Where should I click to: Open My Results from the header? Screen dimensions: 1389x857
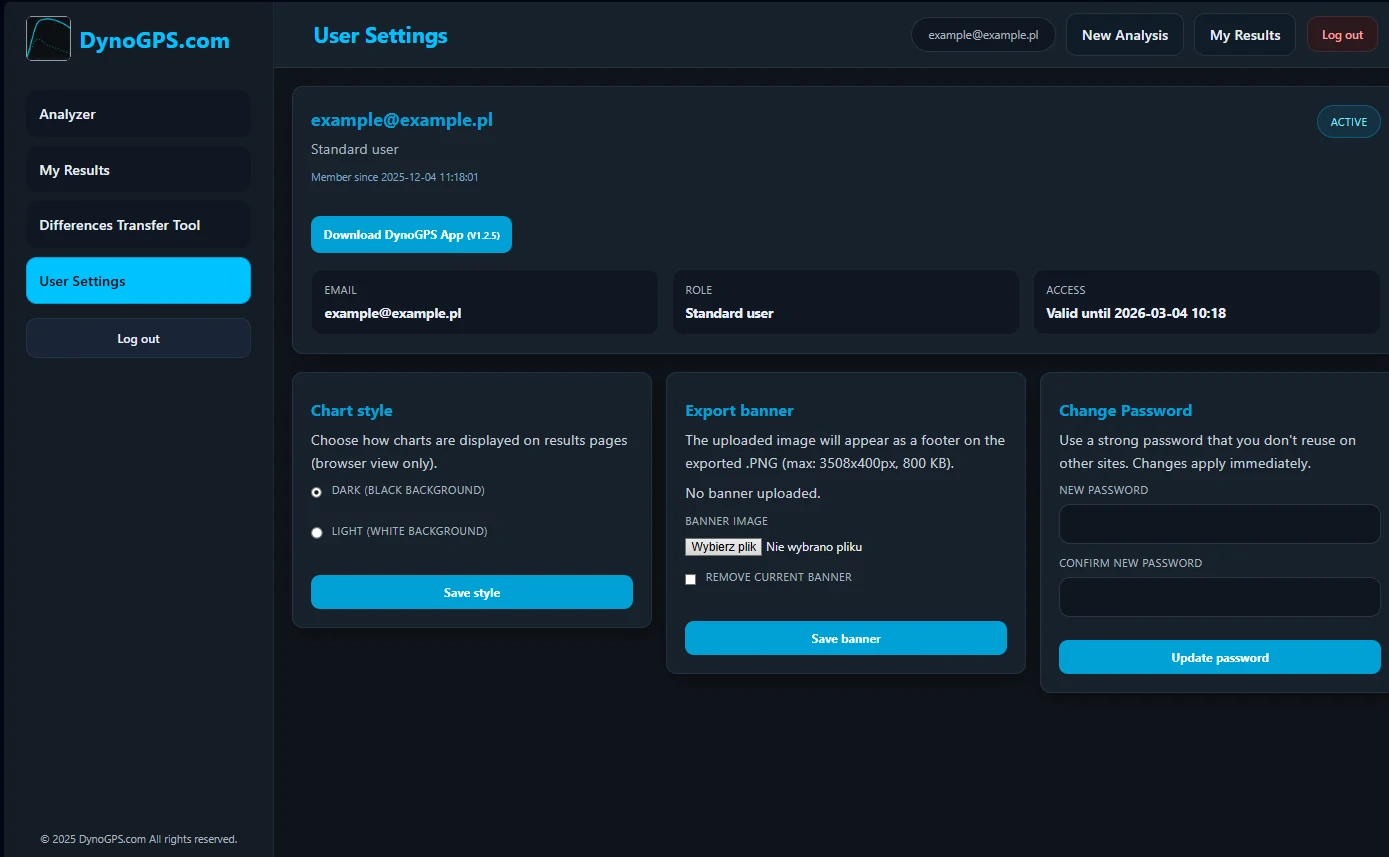pyautogui.click(x=1244, y=35)
